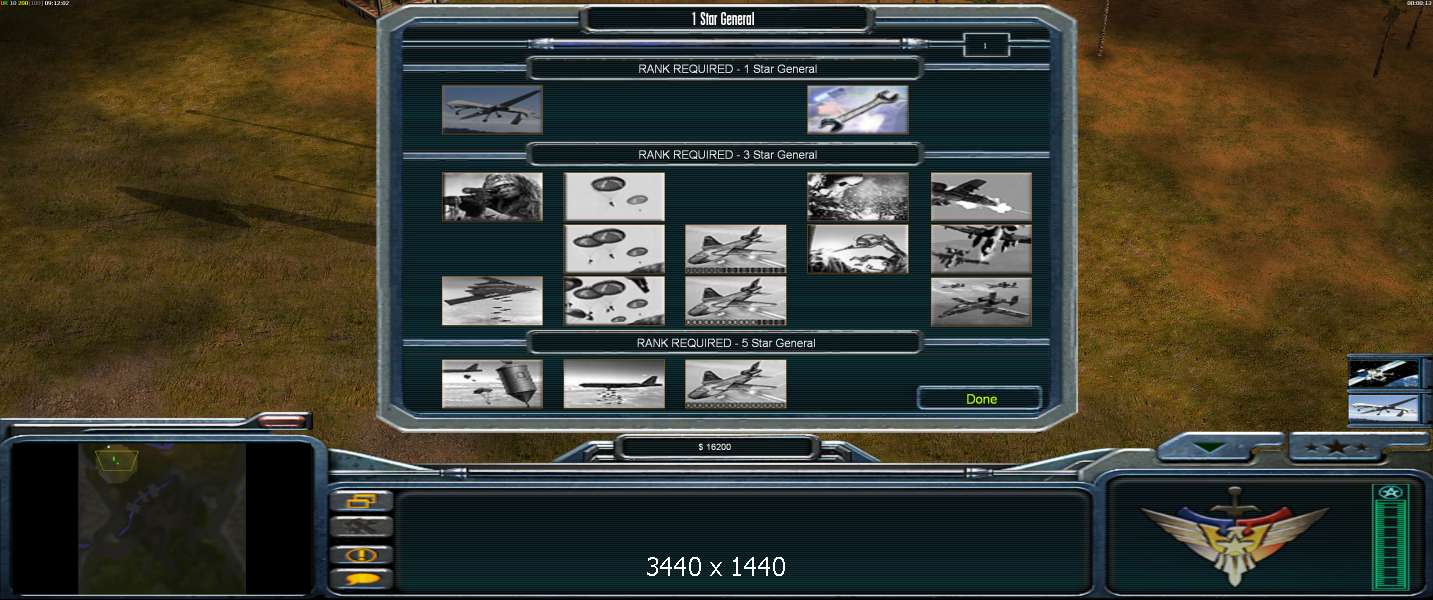Place a beacon with the exclamation button

(361, 554)
